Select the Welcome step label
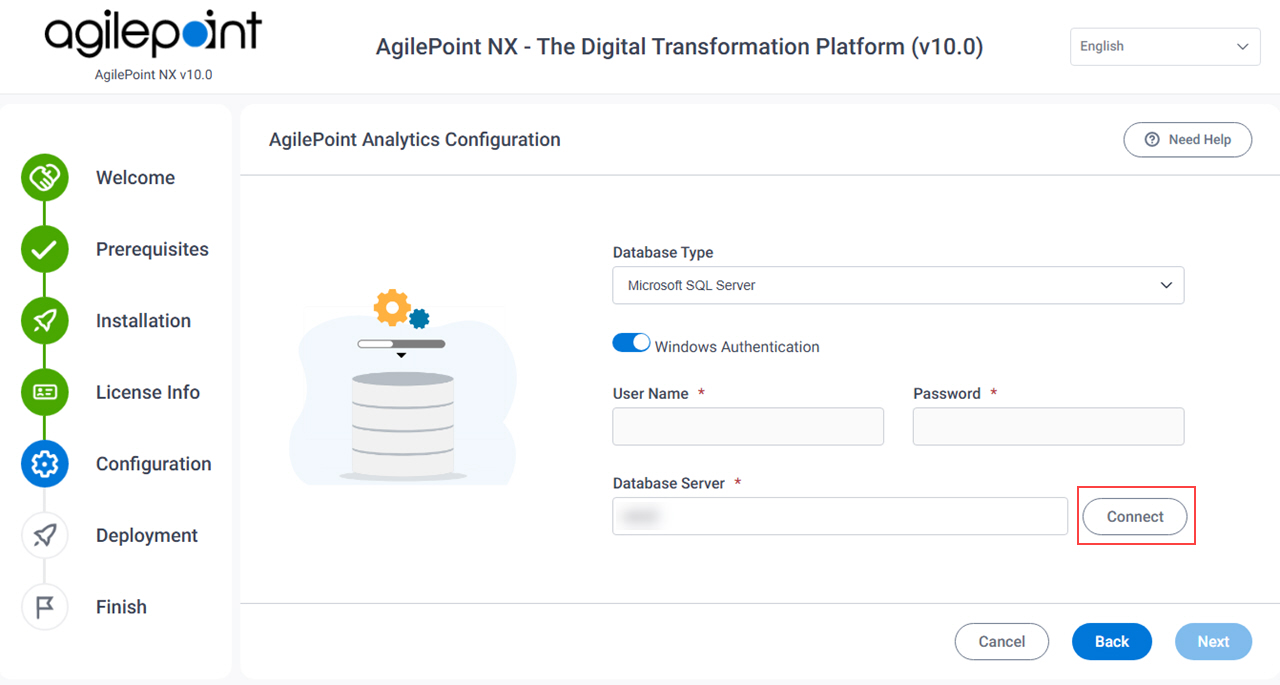1280x685 pixels. tap(135, 178)
